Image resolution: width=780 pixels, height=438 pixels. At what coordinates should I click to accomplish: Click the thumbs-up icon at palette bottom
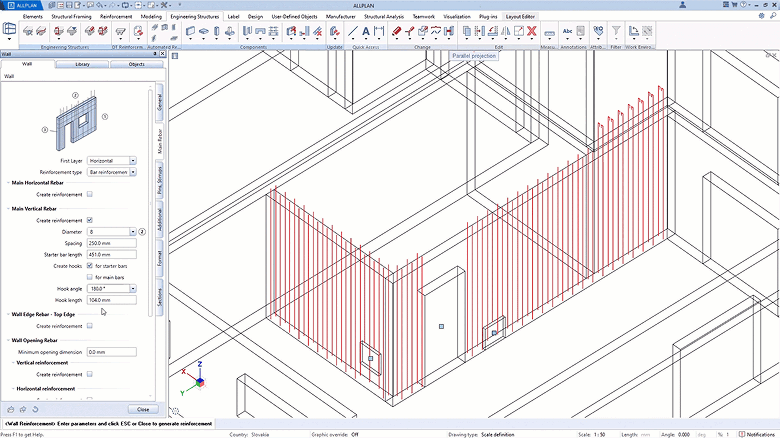coord(10,409)
